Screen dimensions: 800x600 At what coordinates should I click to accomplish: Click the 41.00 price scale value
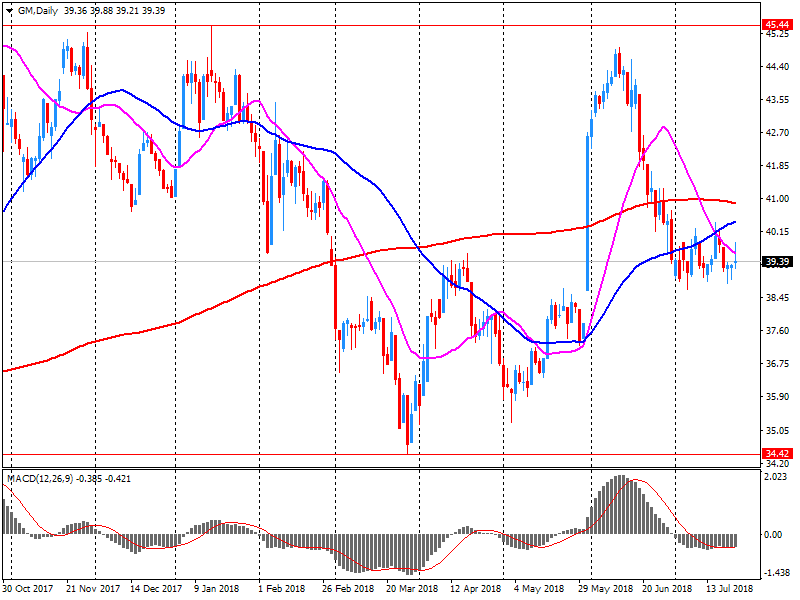coord(777,198)
